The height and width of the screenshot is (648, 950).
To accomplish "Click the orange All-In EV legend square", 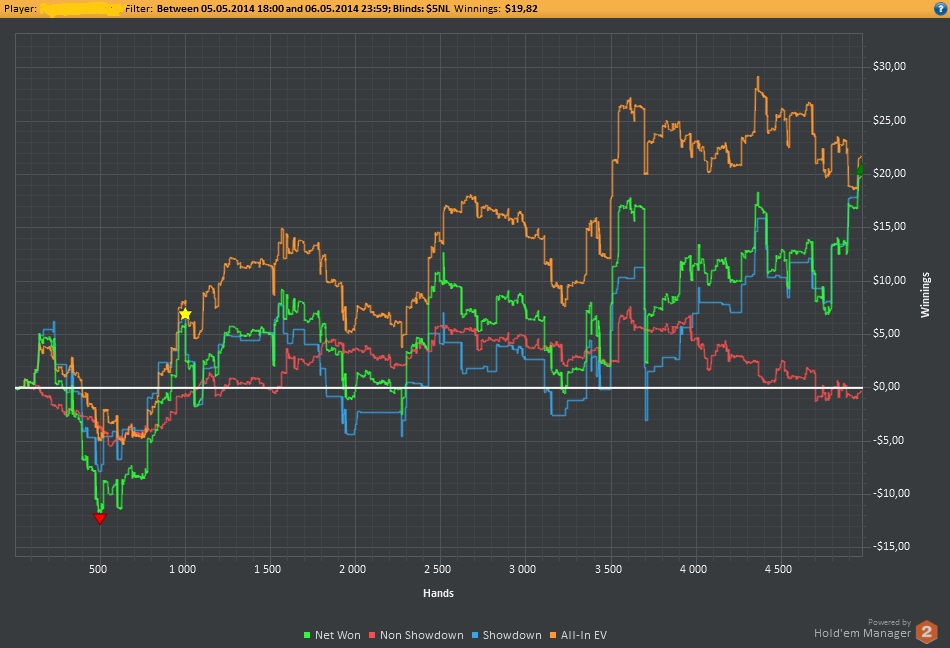I will 554,635.
